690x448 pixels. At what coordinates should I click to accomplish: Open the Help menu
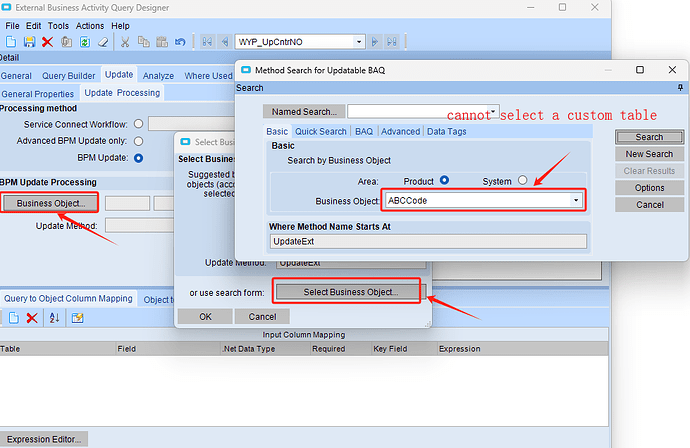120,26
